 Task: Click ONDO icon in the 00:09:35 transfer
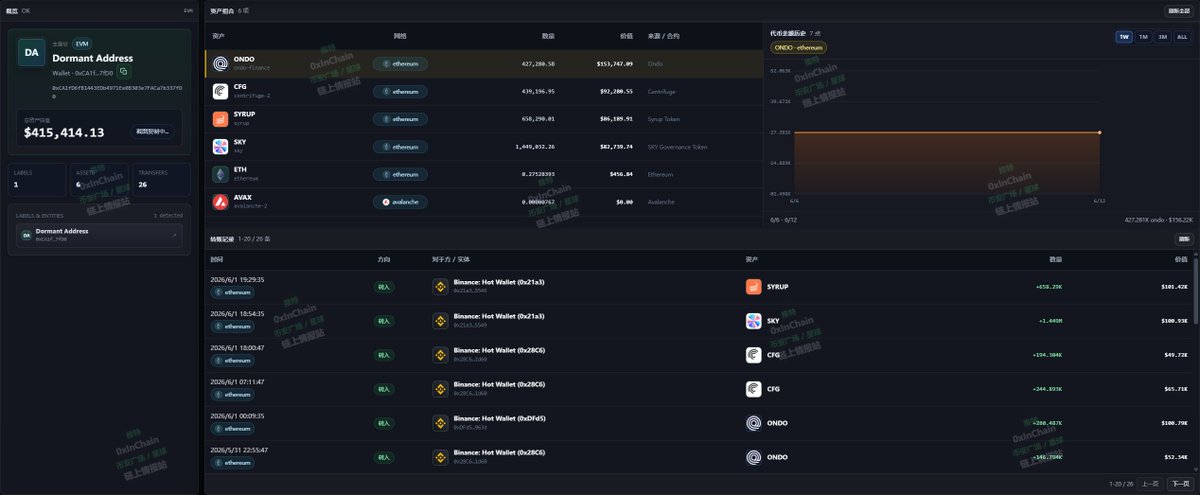754,423
